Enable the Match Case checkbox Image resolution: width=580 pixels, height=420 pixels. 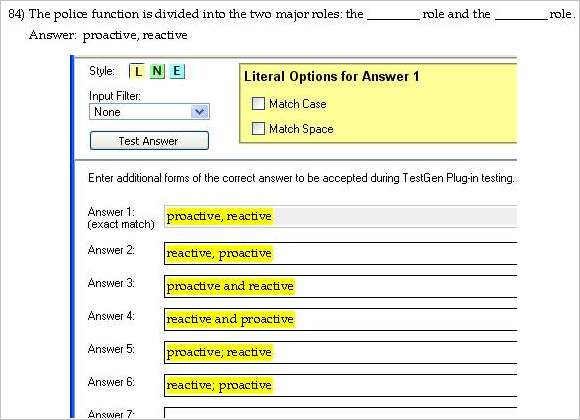(x=258, y=104)
